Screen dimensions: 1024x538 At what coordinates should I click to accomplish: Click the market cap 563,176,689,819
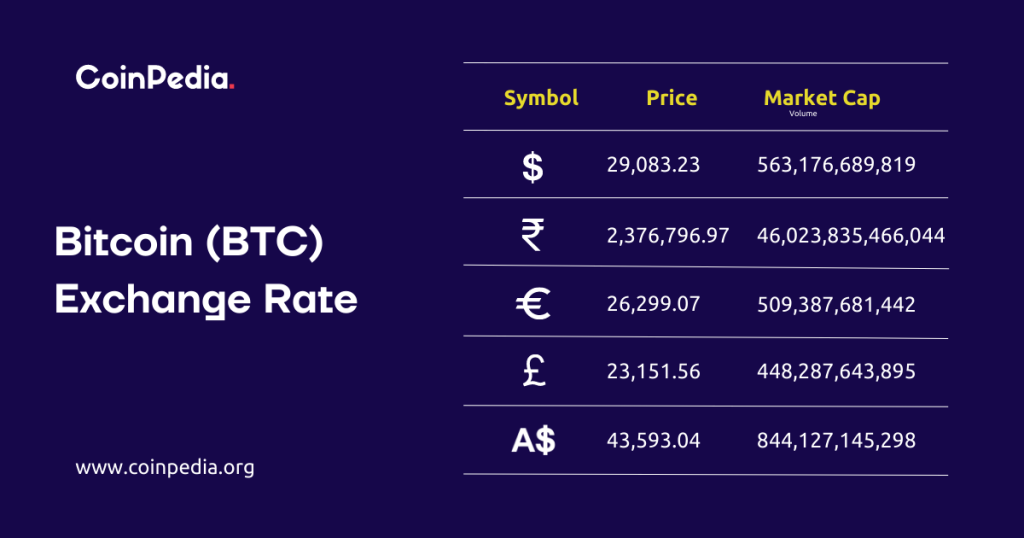pos(837,165)
